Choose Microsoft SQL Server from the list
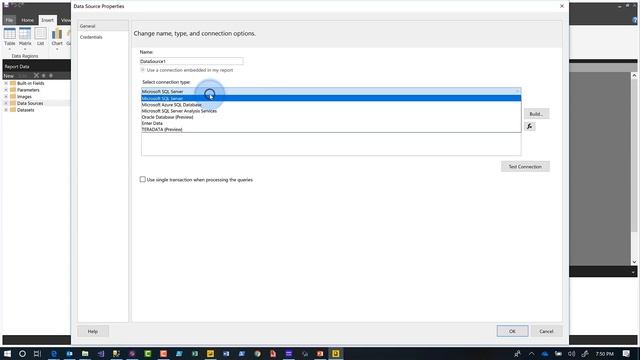Screen dimensions: 640x360 click(331, 98)
